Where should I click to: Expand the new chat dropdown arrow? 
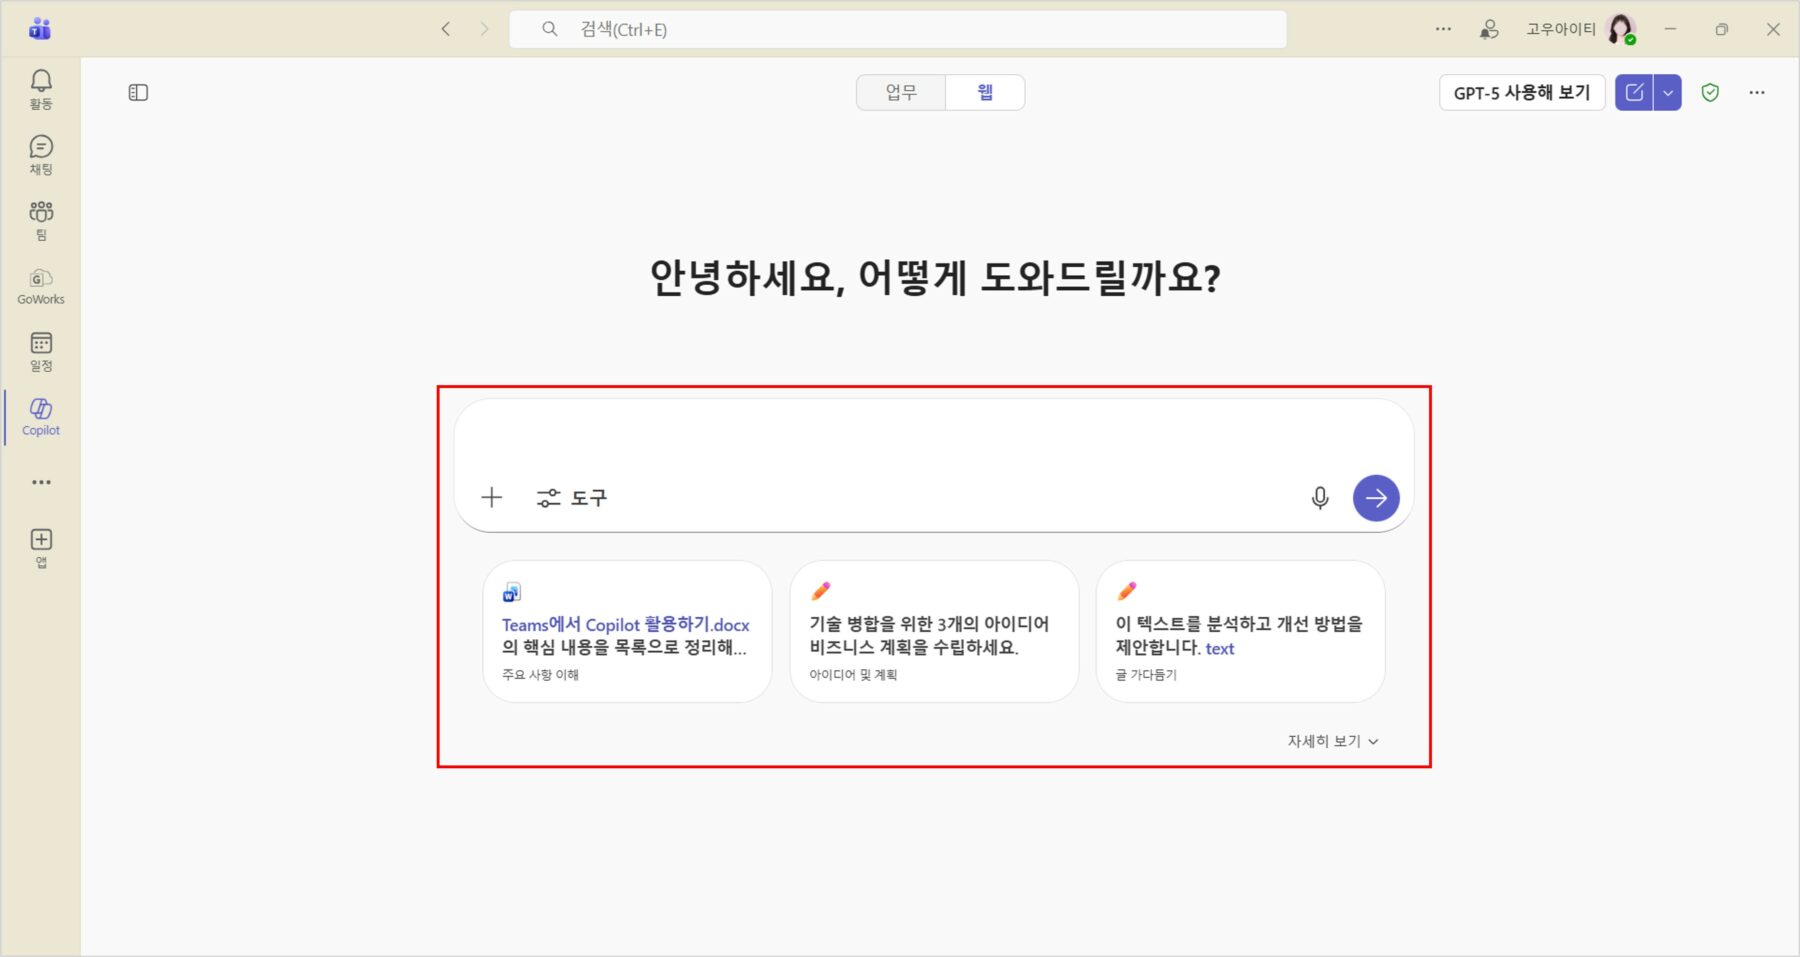(1667, 93)
